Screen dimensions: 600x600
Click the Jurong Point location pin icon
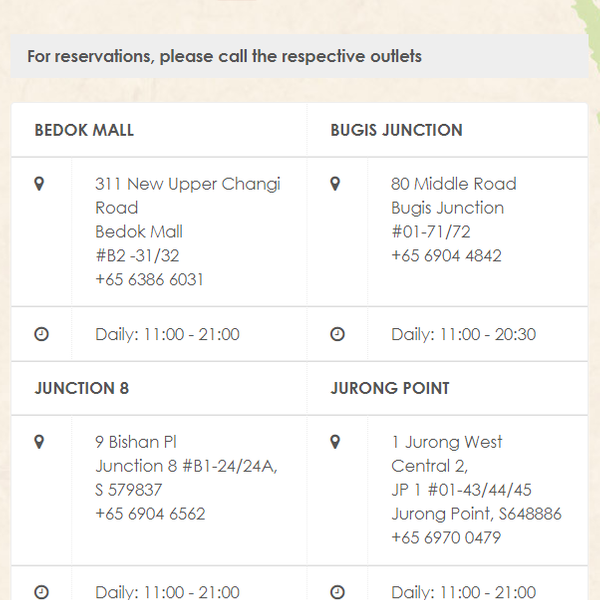336,442
